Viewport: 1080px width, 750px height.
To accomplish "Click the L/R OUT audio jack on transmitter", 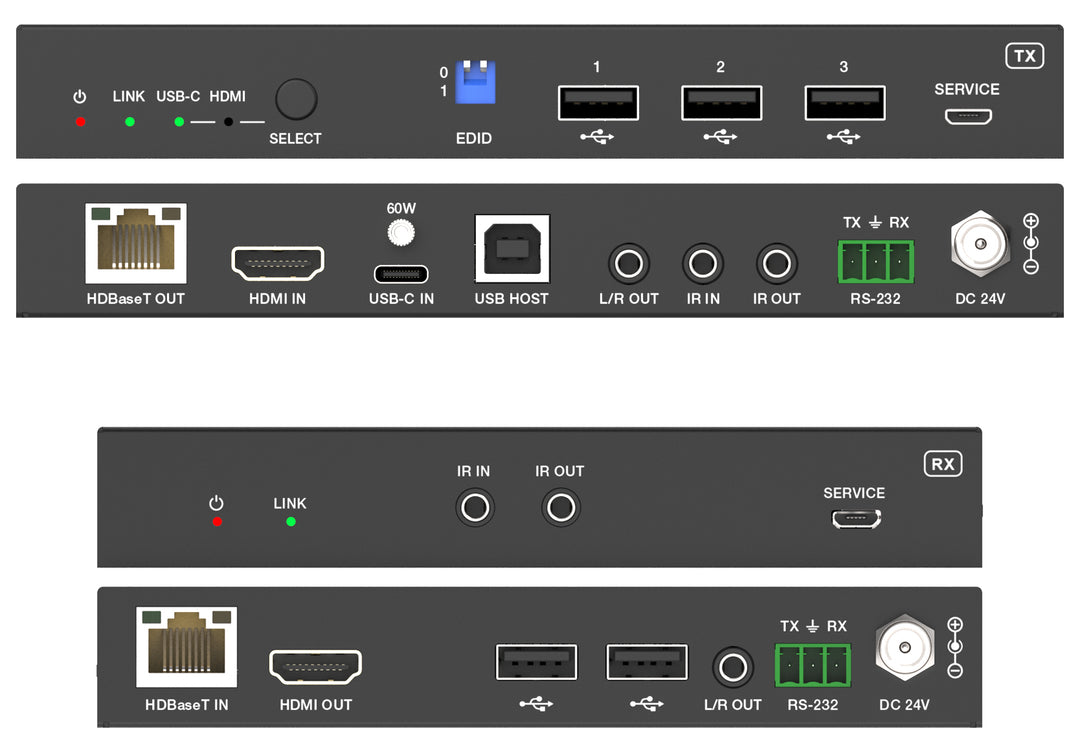I will pos(629,265).
